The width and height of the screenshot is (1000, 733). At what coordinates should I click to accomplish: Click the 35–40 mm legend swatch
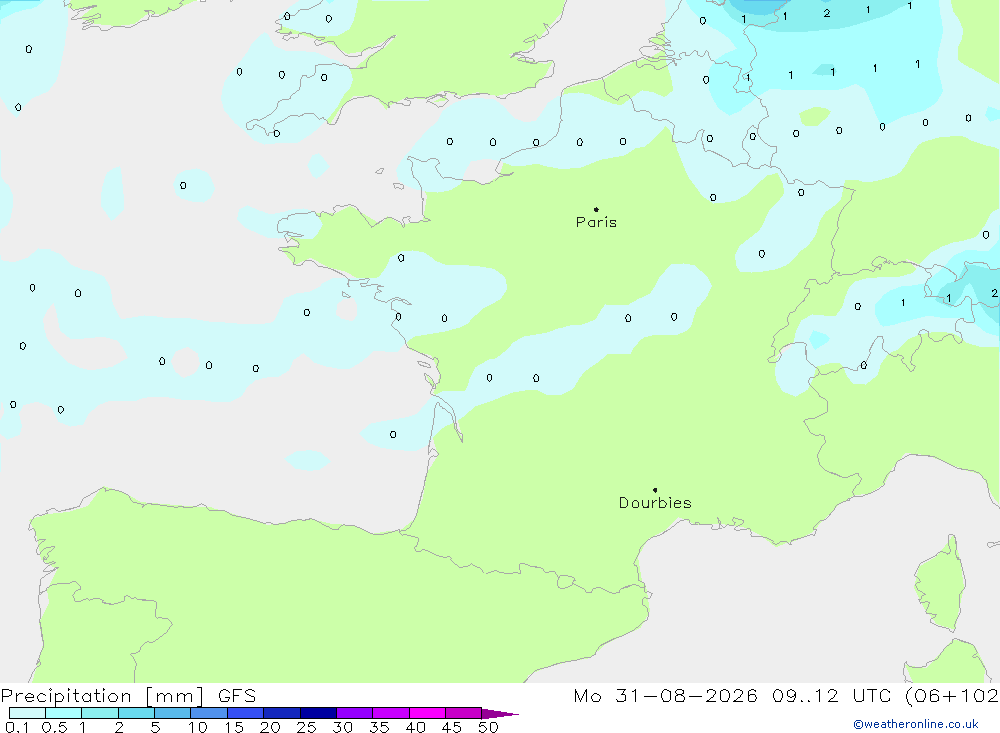coord(391,713)
